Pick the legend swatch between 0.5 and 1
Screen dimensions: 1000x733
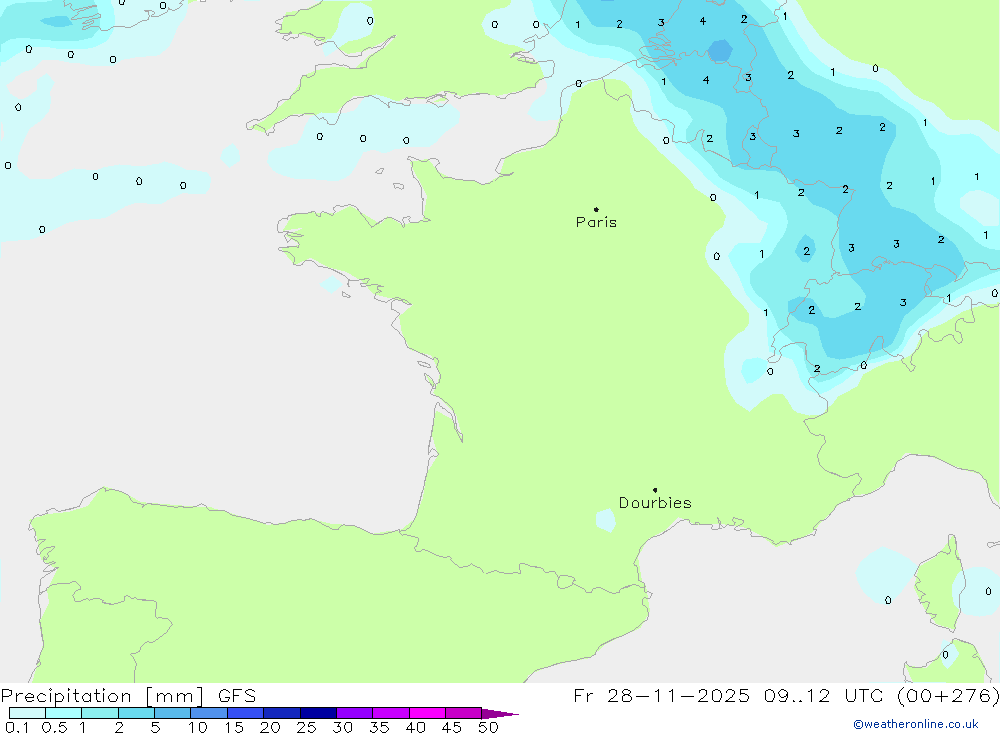click(x=64, y=713)
